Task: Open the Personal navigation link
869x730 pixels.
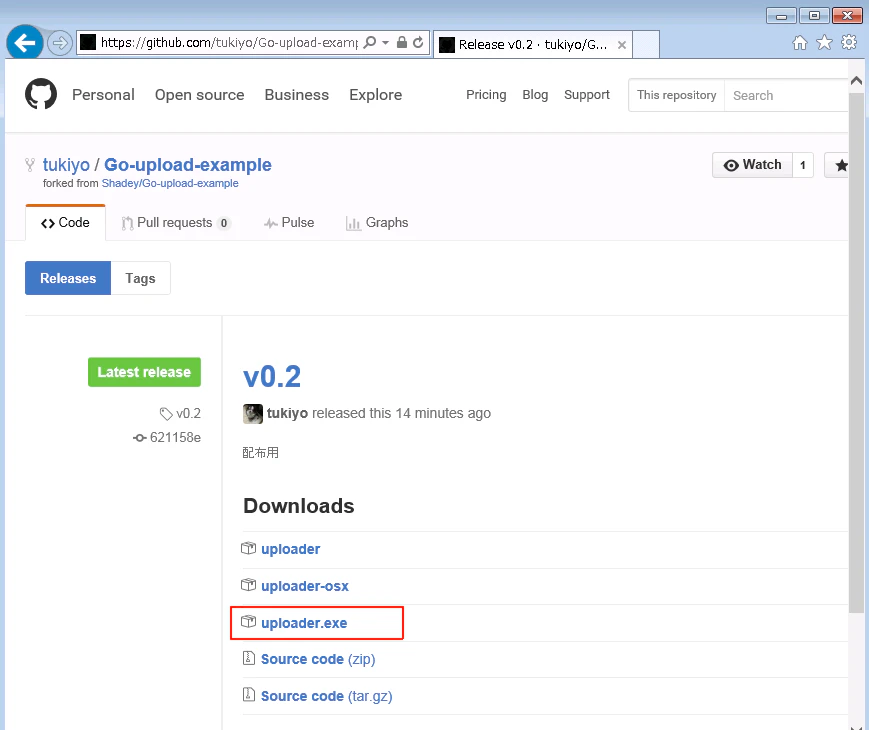Action: coord(103,95)
